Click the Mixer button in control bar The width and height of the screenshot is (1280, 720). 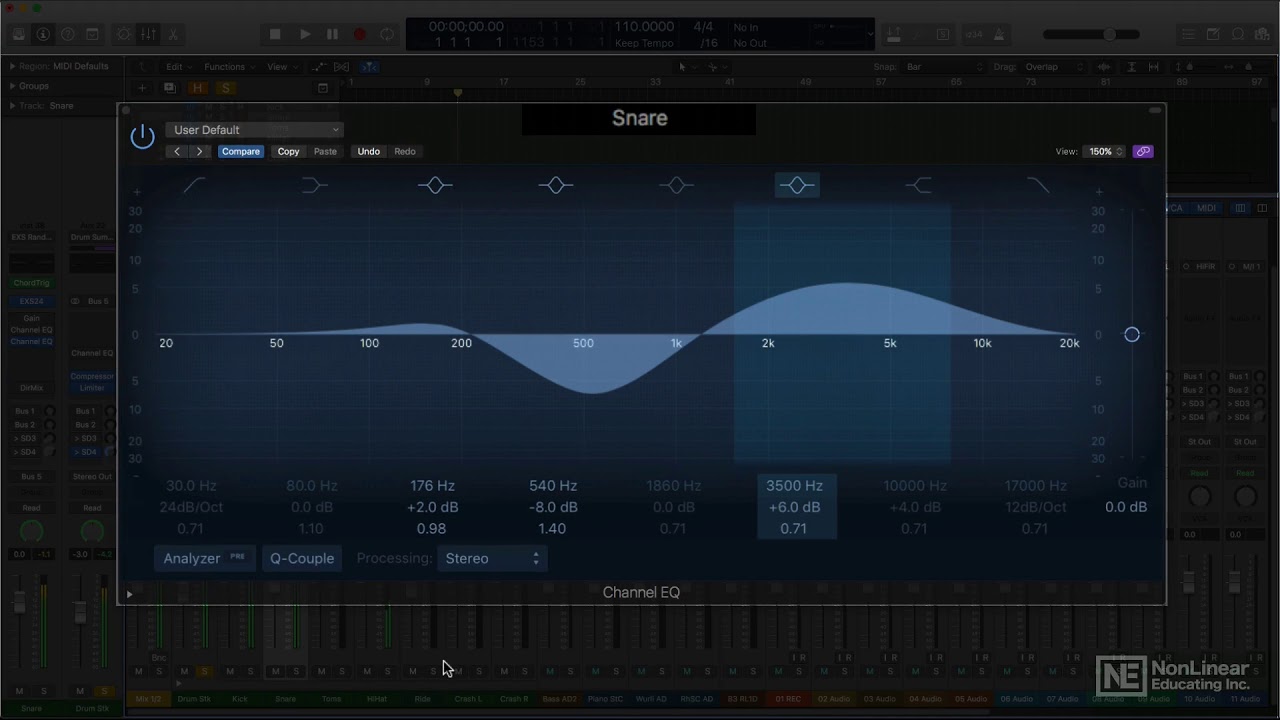click(148, 34)
